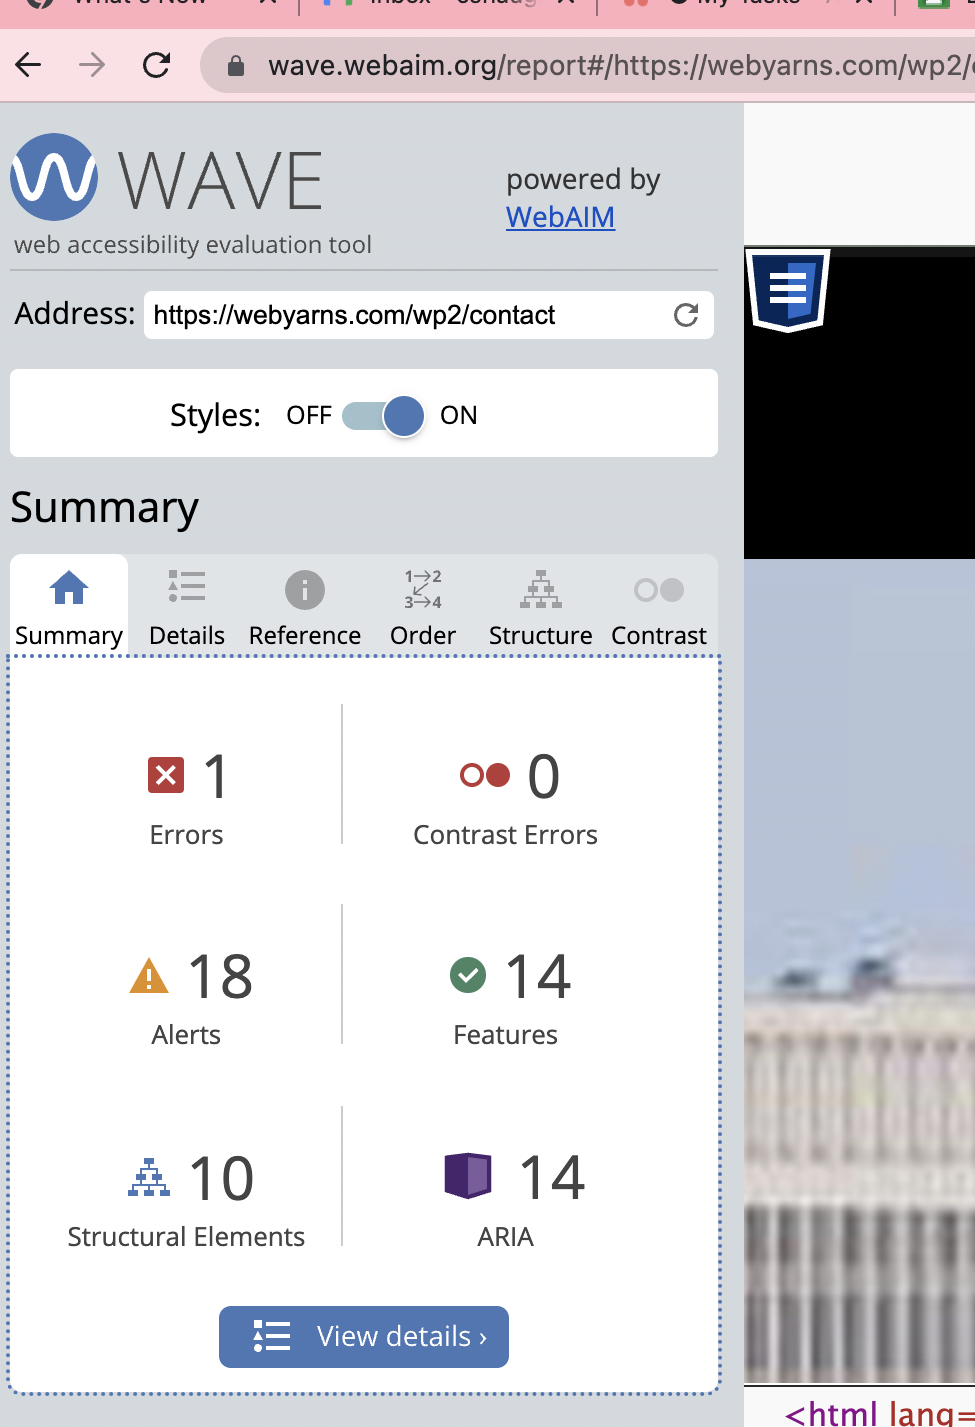Click the purple ARIA icon
Image resolution: width=975 pixels, height=1427 pixels.
click(x=468, y=1175)
